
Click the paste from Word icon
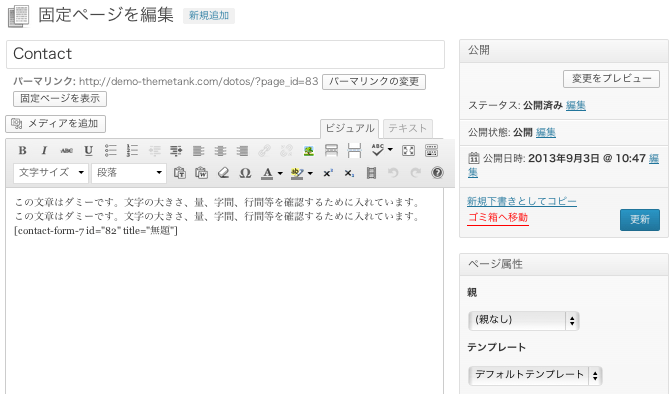pyautogui.click(x=201, y=173)
